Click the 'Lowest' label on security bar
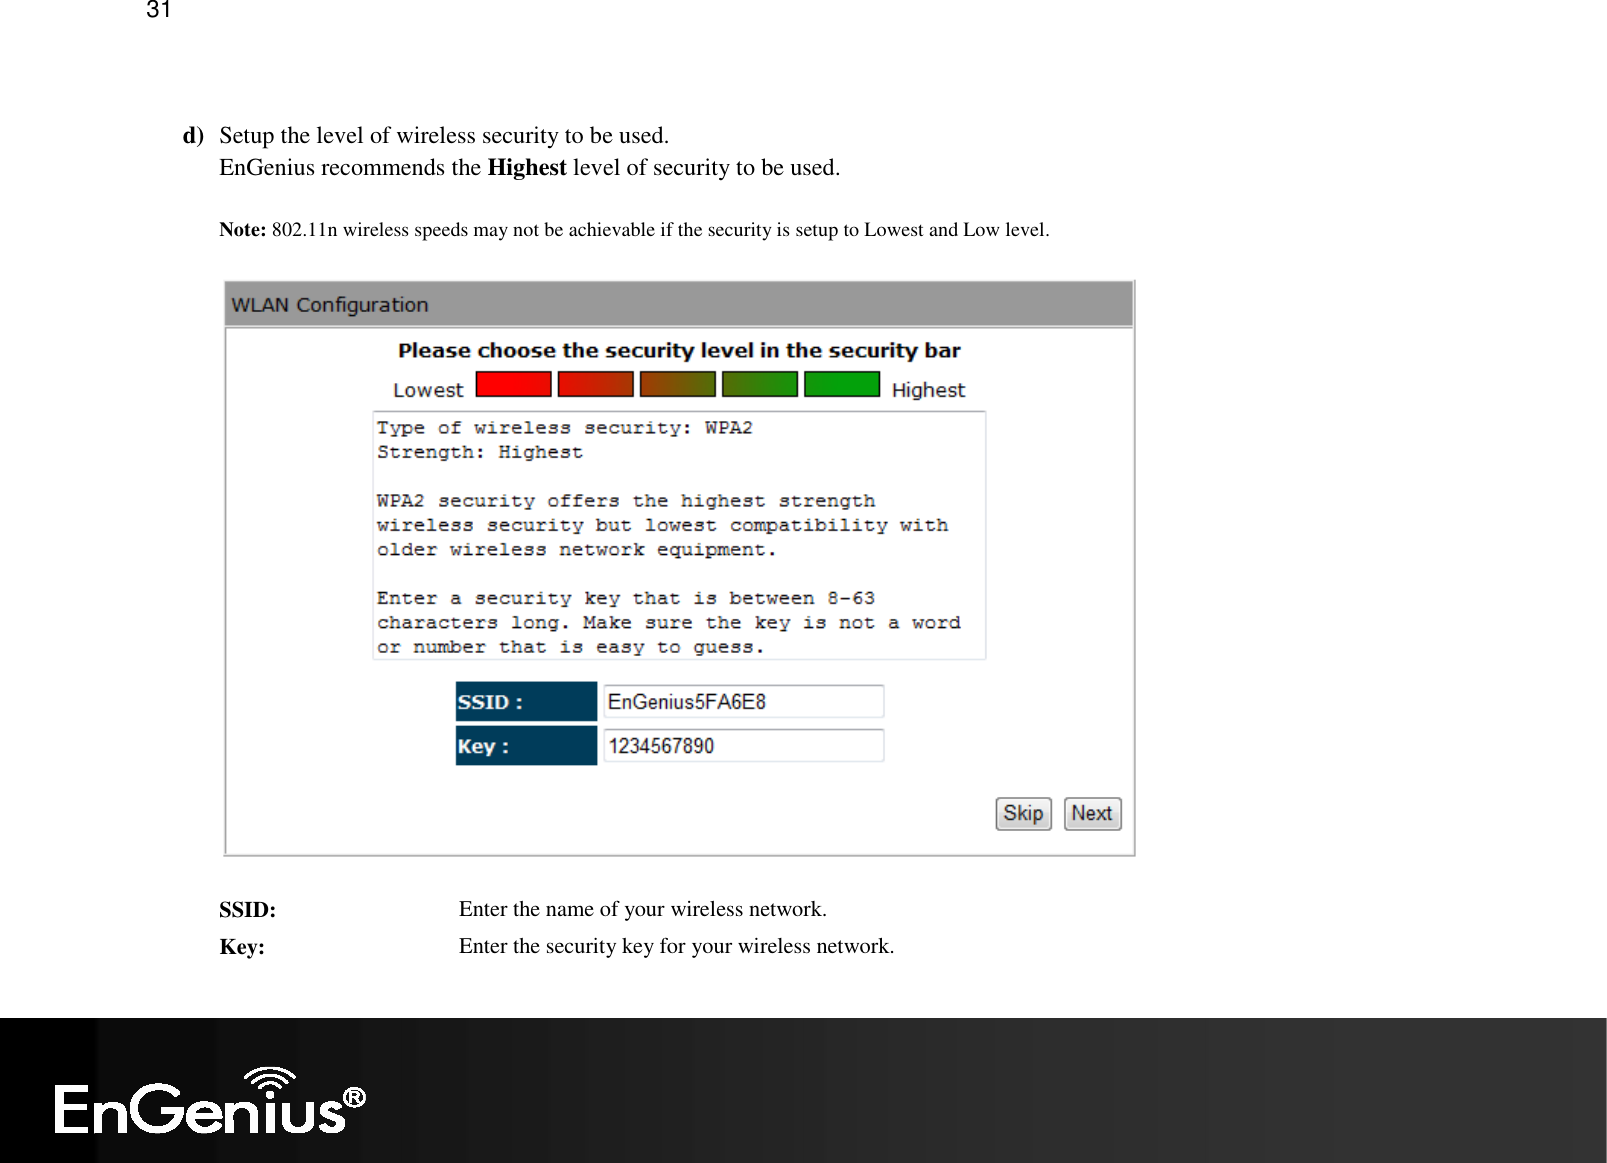The height and width of the screenshot is (1163, 1607). 428,390
